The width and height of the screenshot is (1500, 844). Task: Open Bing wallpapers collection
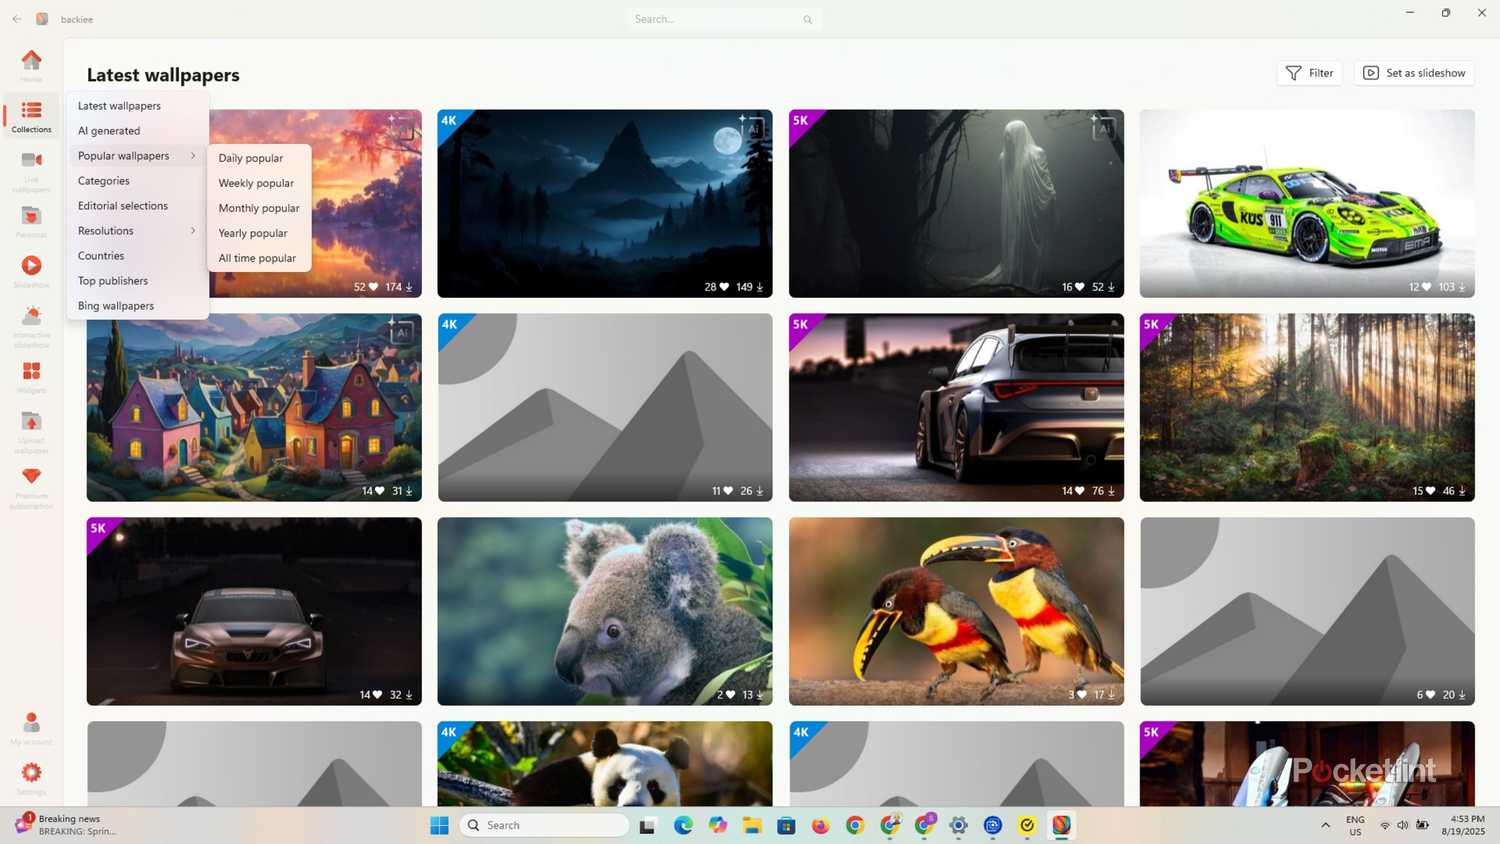click(116, 306)
